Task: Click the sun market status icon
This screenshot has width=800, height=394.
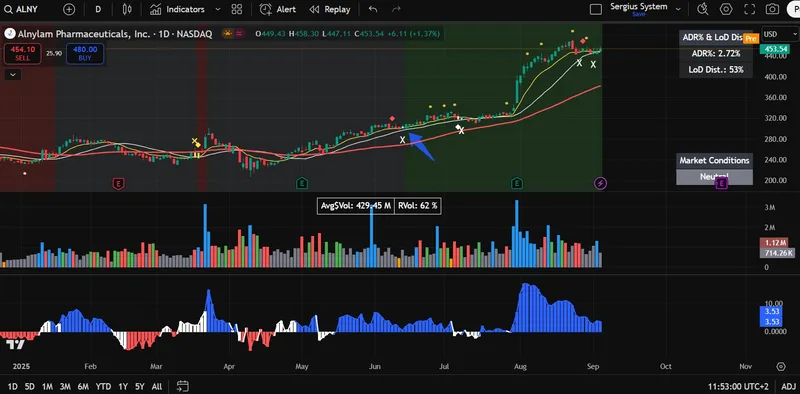Action: [x=227, y=34]
